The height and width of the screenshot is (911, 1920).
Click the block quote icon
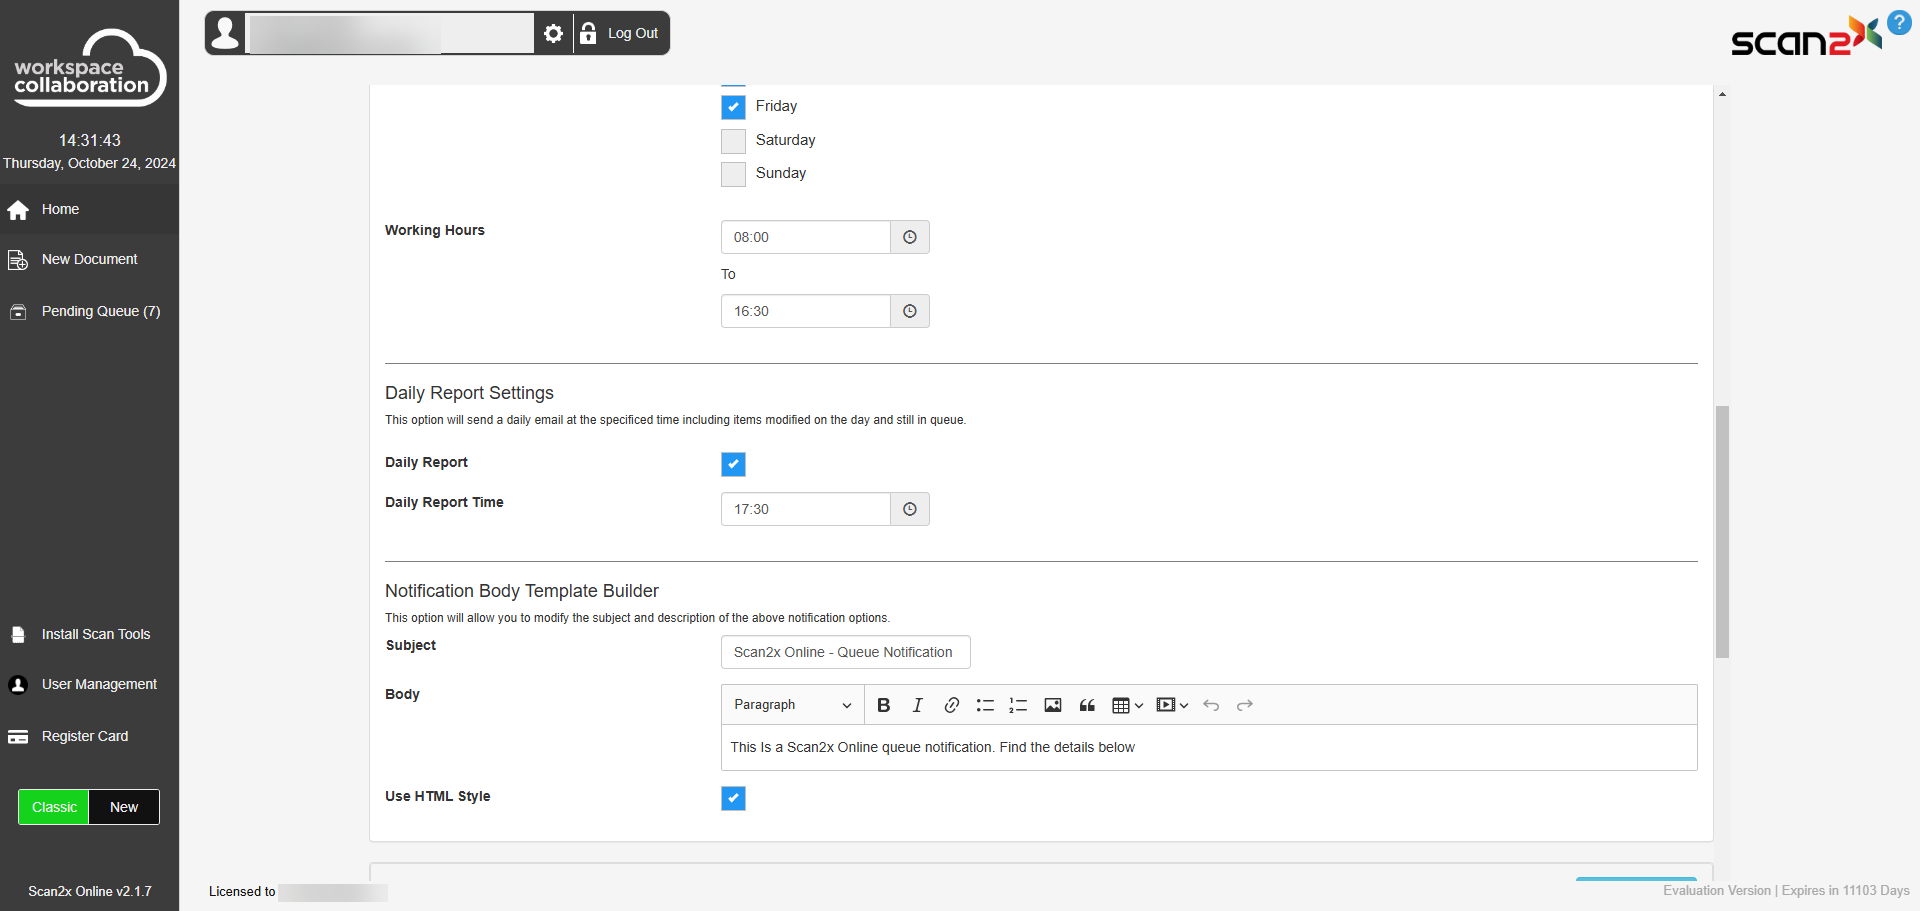(1087, 705)
